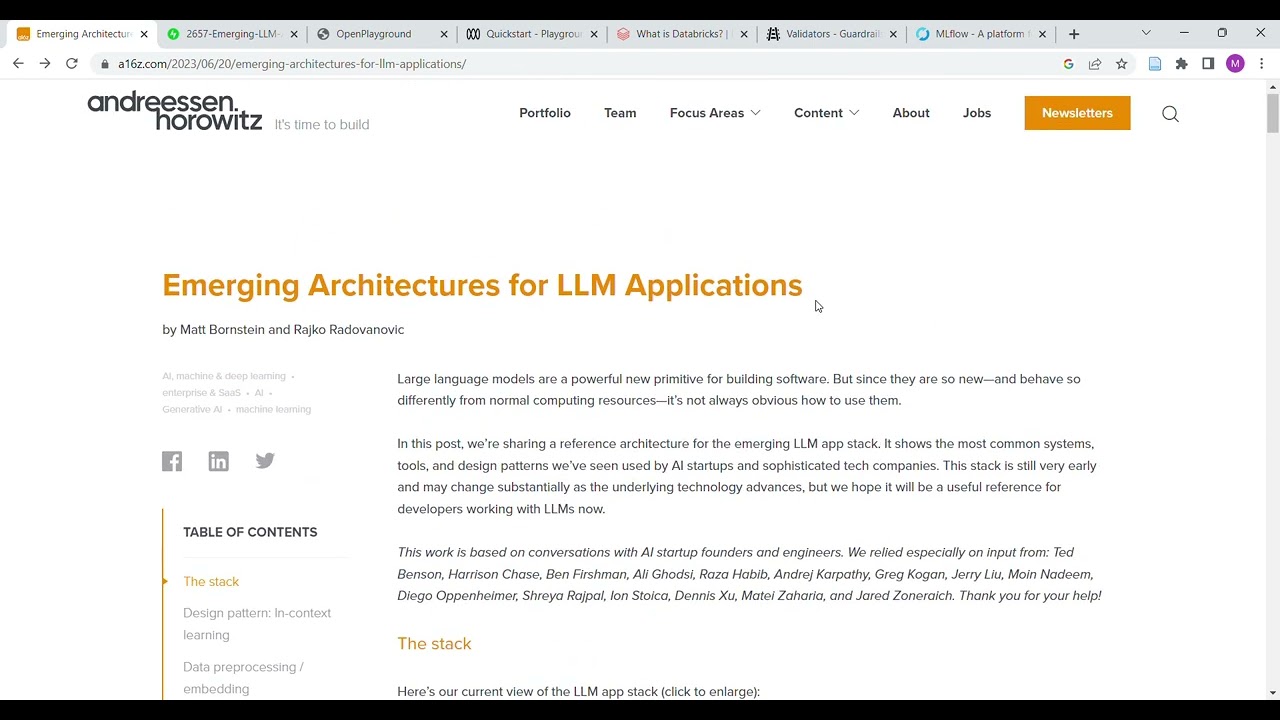Image resolution: width=1280 pixels, height=720 pixels.
Task: Open AI, machine & deep learning tag
Action: point(224,376)
